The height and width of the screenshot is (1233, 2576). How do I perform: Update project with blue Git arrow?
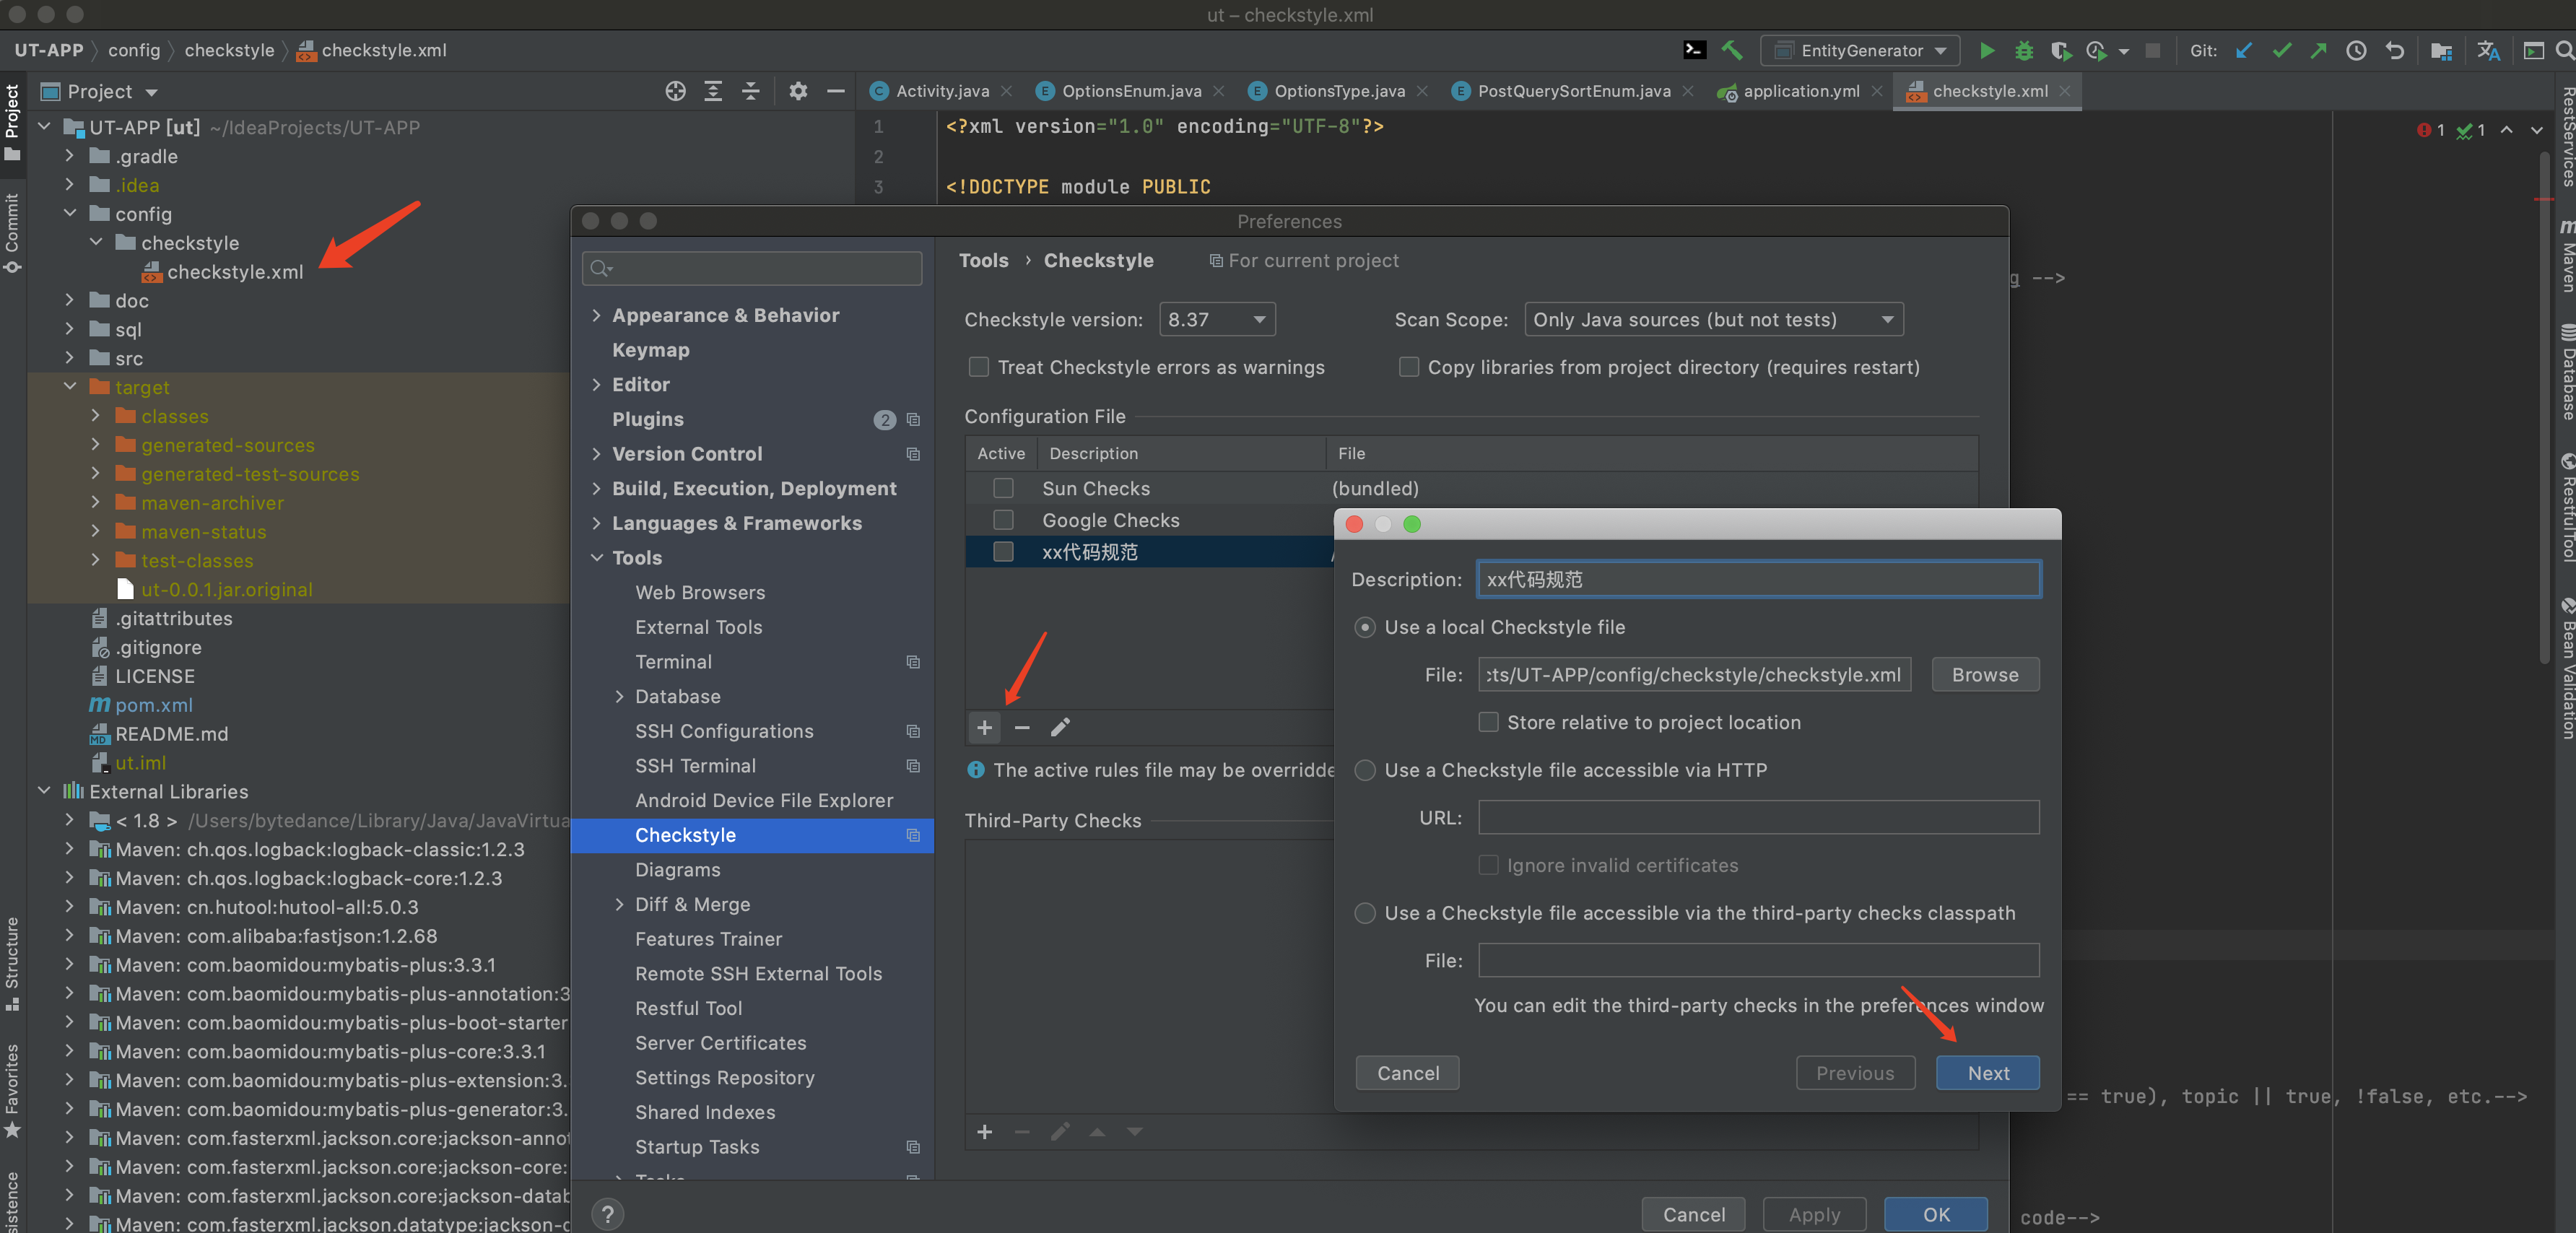pyautogui.click(x=2244, y=50)
